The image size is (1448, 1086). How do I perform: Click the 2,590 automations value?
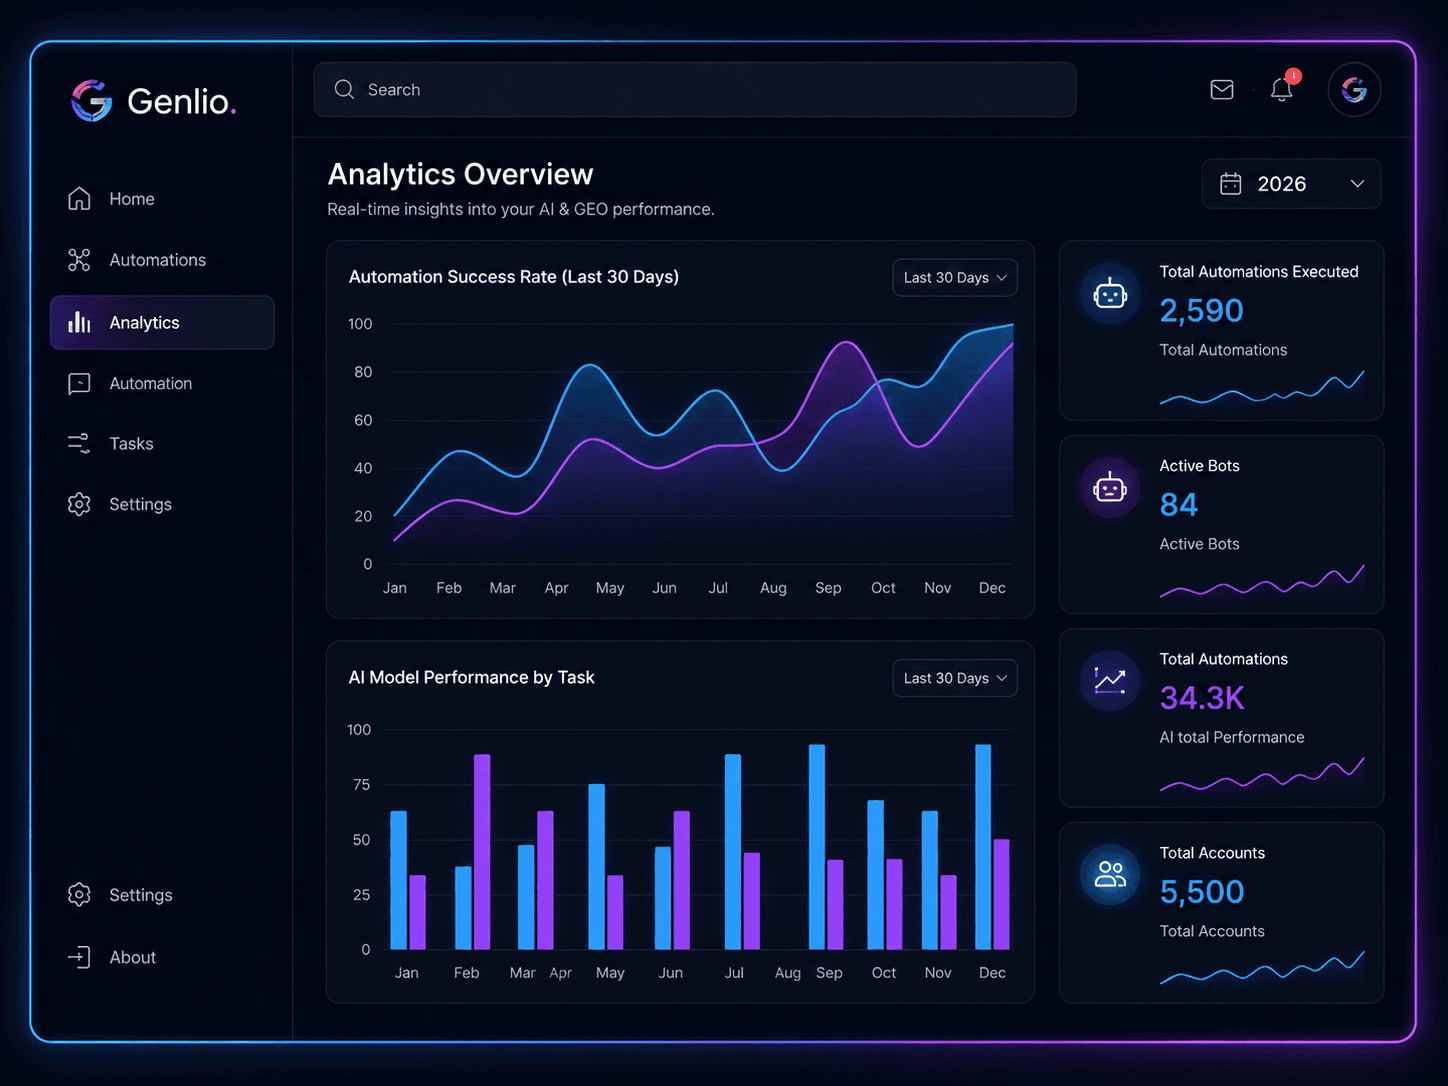[1201, 310]
